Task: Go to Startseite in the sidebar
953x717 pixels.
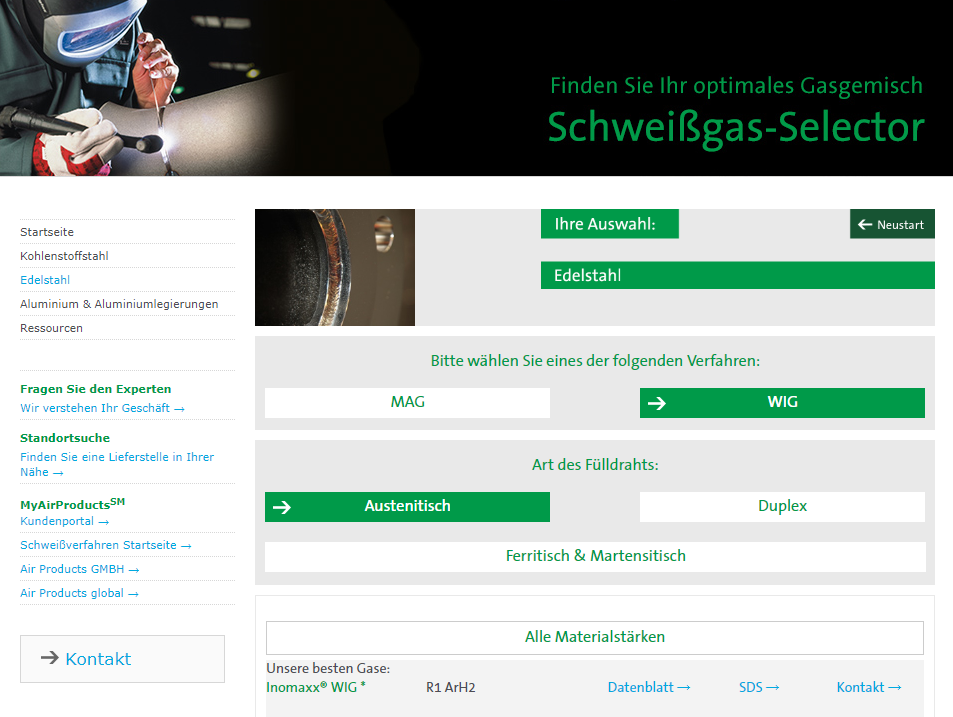Action: (x=47, y=232)
